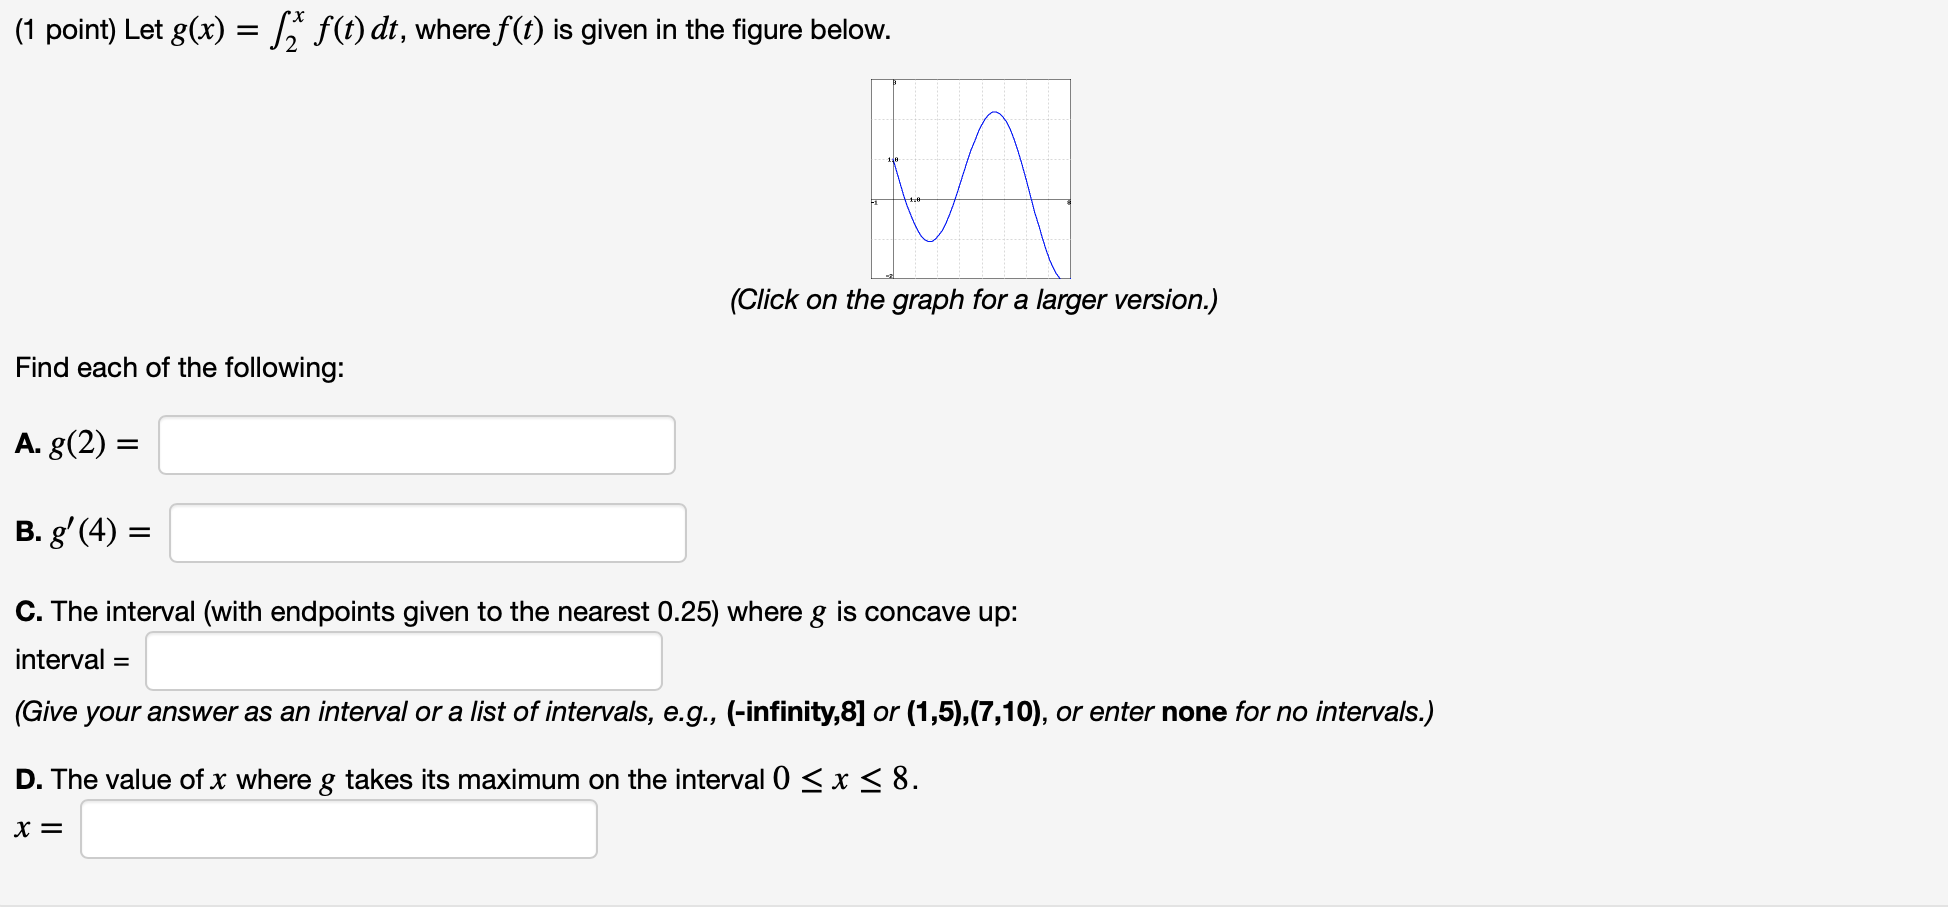Select the text '(1 point)' at the top
The width and height of the screenshot is (1948, 912).
[x=62, y=28]
